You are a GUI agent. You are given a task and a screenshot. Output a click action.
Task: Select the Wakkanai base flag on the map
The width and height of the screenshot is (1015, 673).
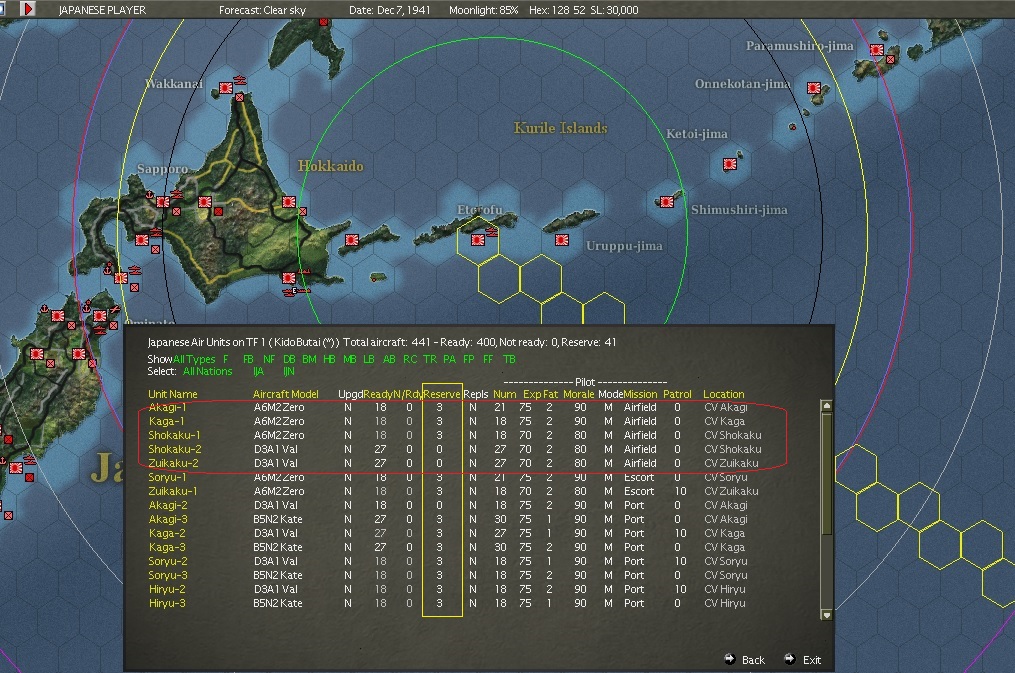coord(226,87)
